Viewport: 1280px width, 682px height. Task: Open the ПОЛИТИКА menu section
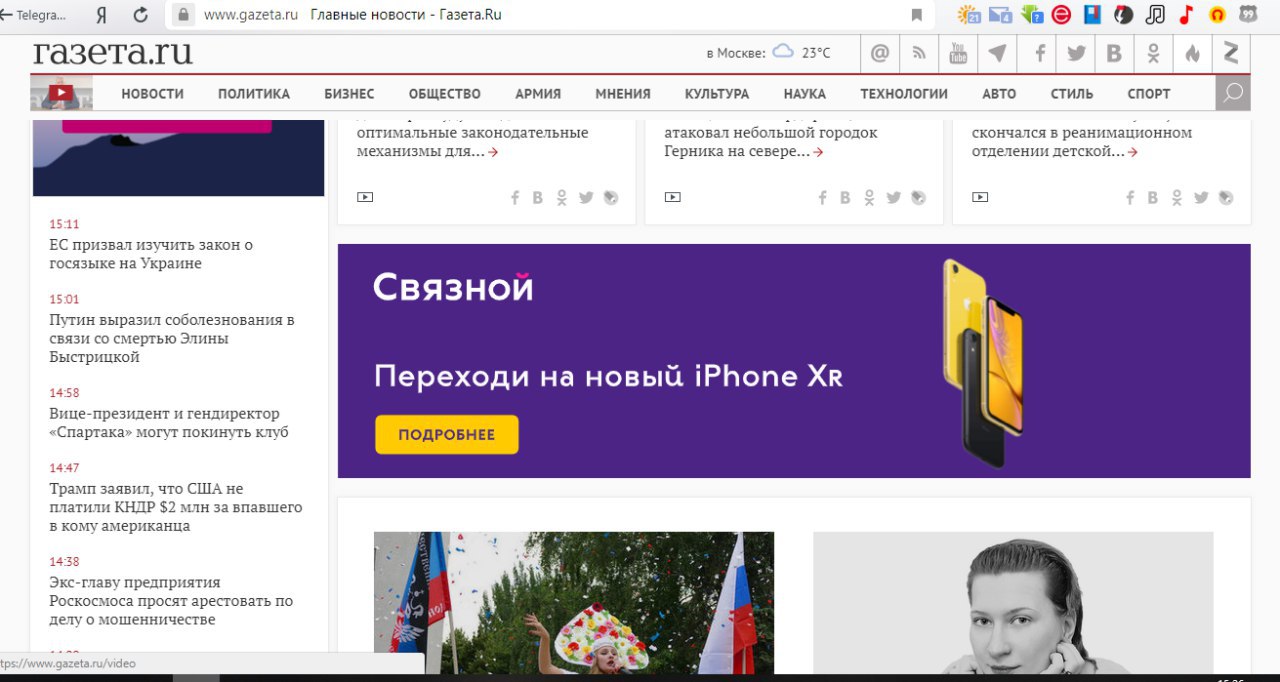pyautogui.click(x=254, y=94)
